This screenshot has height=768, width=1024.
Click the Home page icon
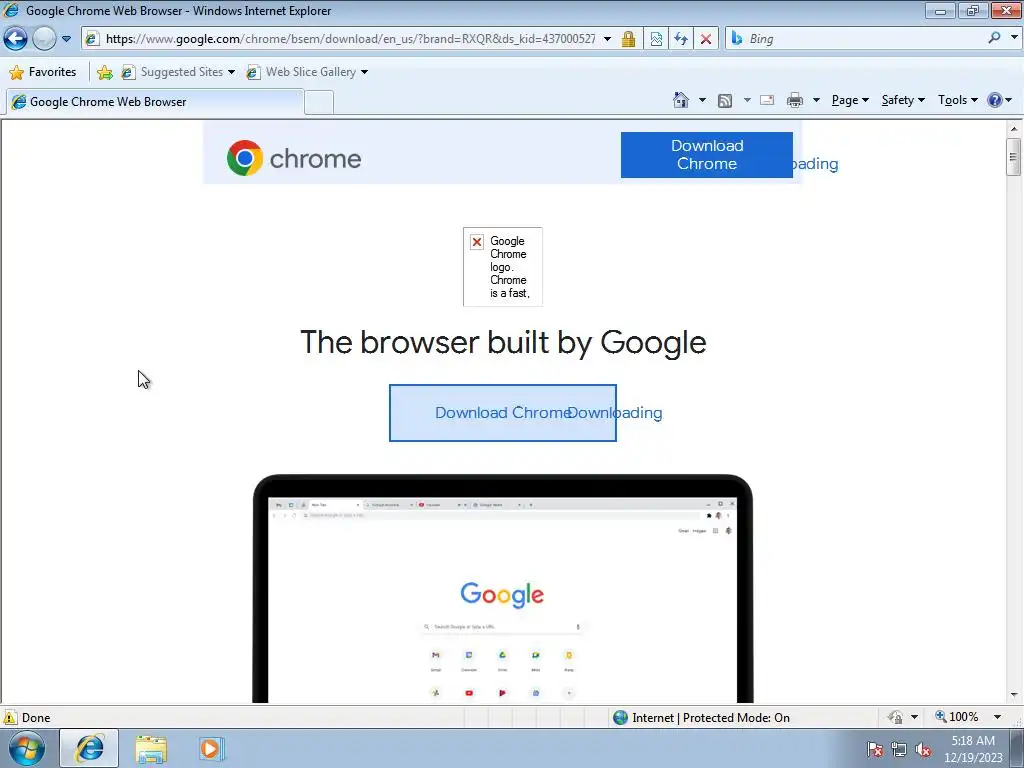click(x=680, y=100)
